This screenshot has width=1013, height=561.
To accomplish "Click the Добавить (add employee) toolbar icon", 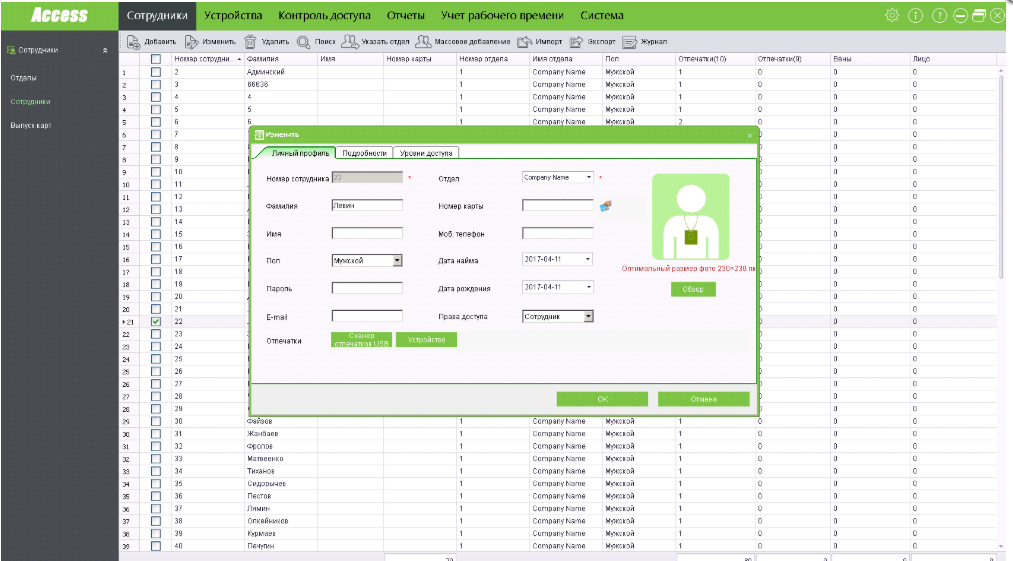I will pos(133,42).
